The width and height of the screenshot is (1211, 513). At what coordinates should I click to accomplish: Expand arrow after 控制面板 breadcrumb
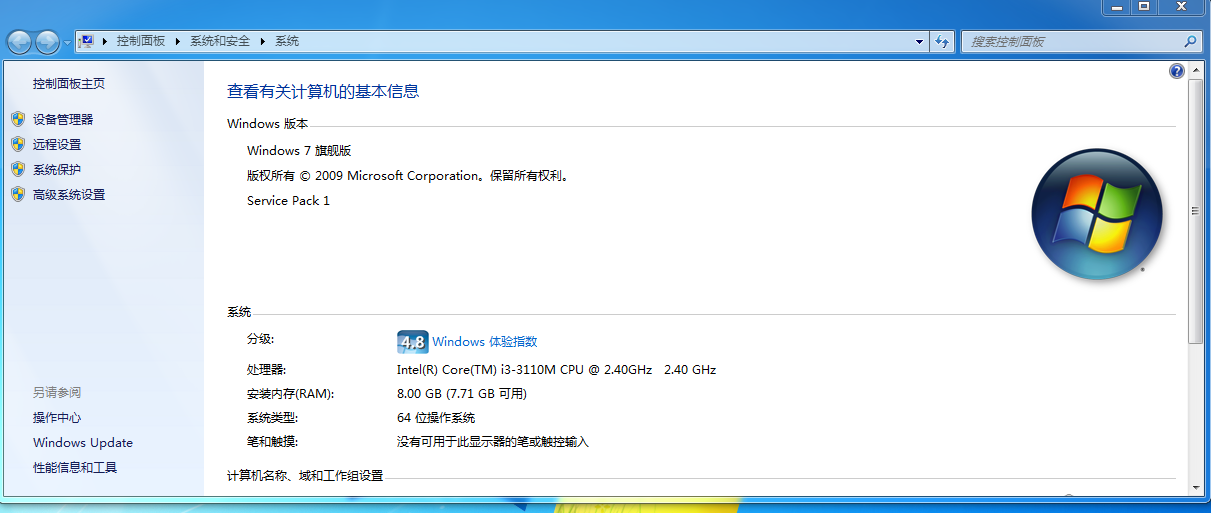(x=178, y=41)
